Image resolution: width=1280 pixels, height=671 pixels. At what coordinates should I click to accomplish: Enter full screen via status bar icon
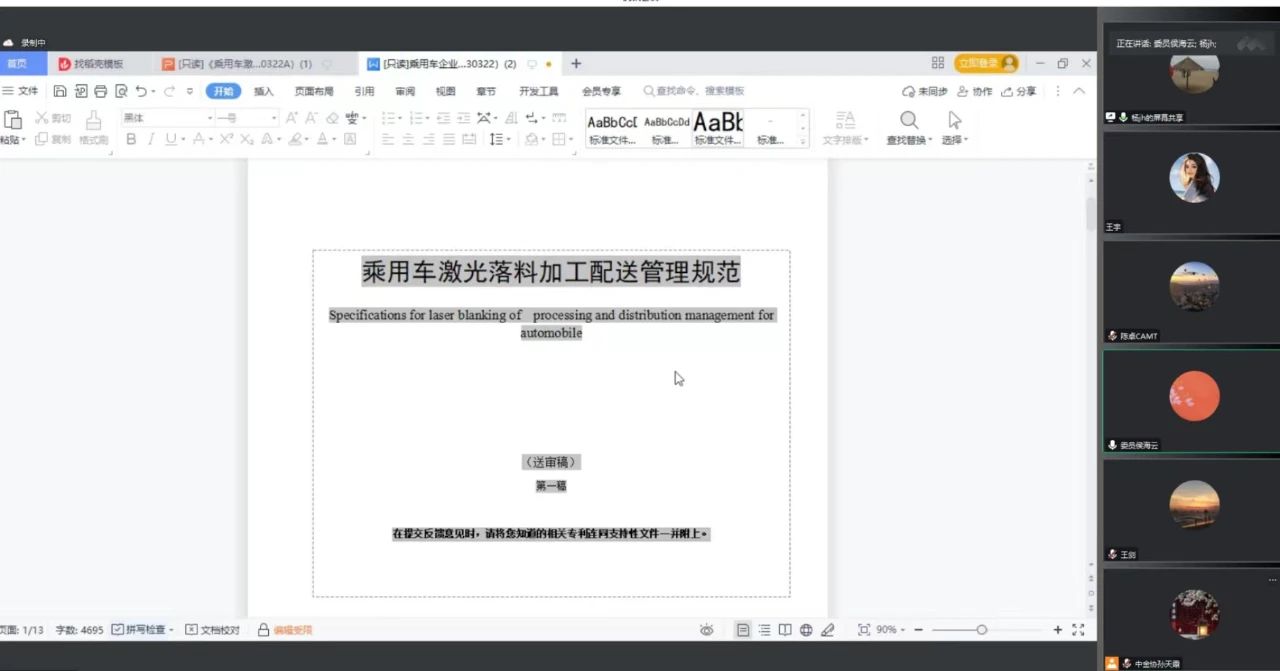point(1078,630)
